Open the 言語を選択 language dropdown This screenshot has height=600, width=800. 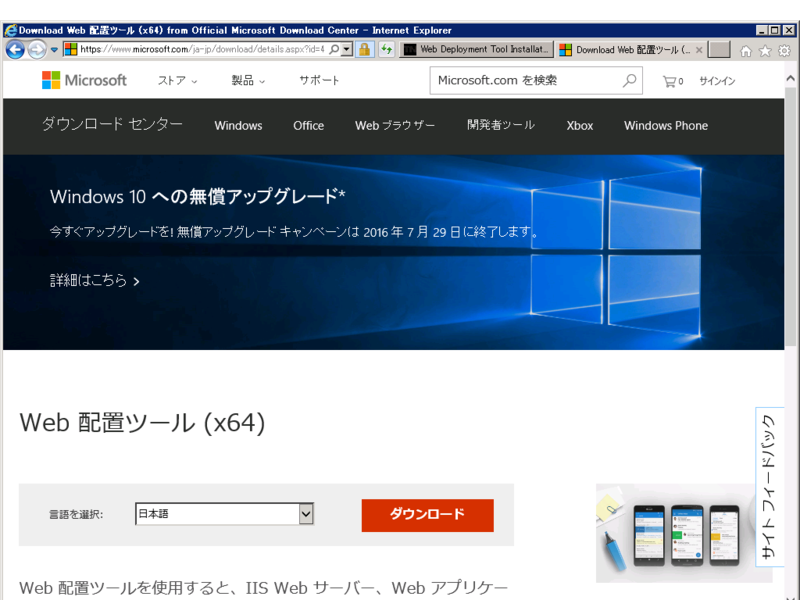(x=224, y=514)
